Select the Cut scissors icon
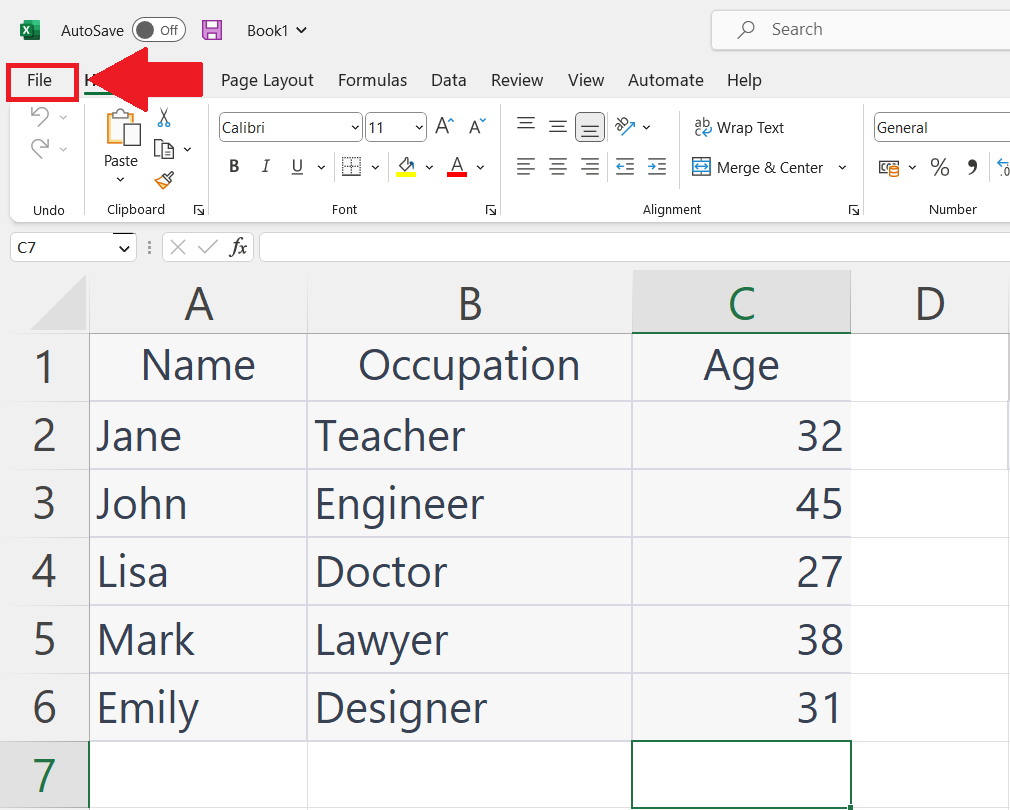This screenshot has width=1010, height=810. pyautogui.click(x=164, y=118)
